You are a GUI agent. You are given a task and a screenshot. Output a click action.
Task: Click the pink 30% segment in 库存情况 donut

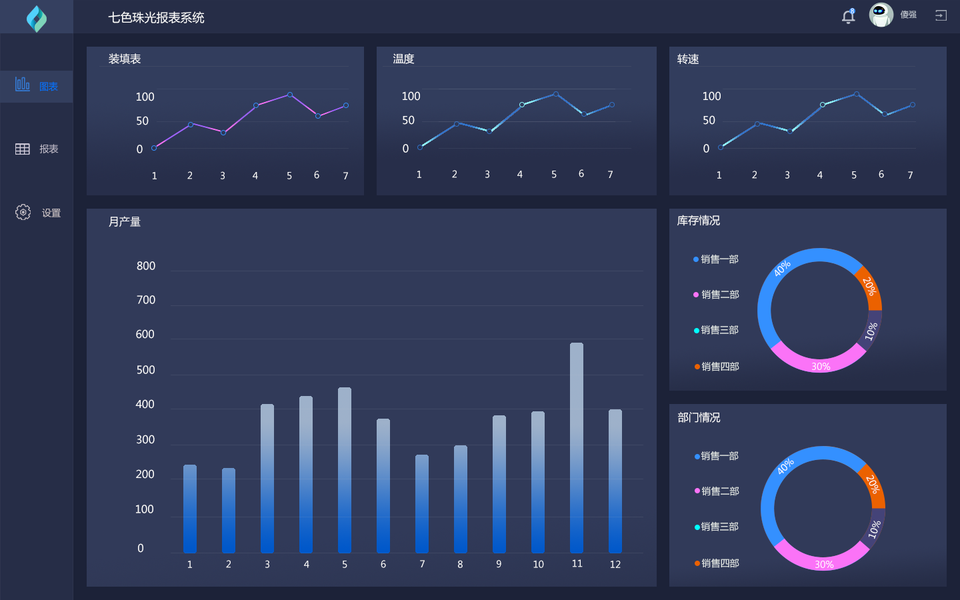pos(820,365)
